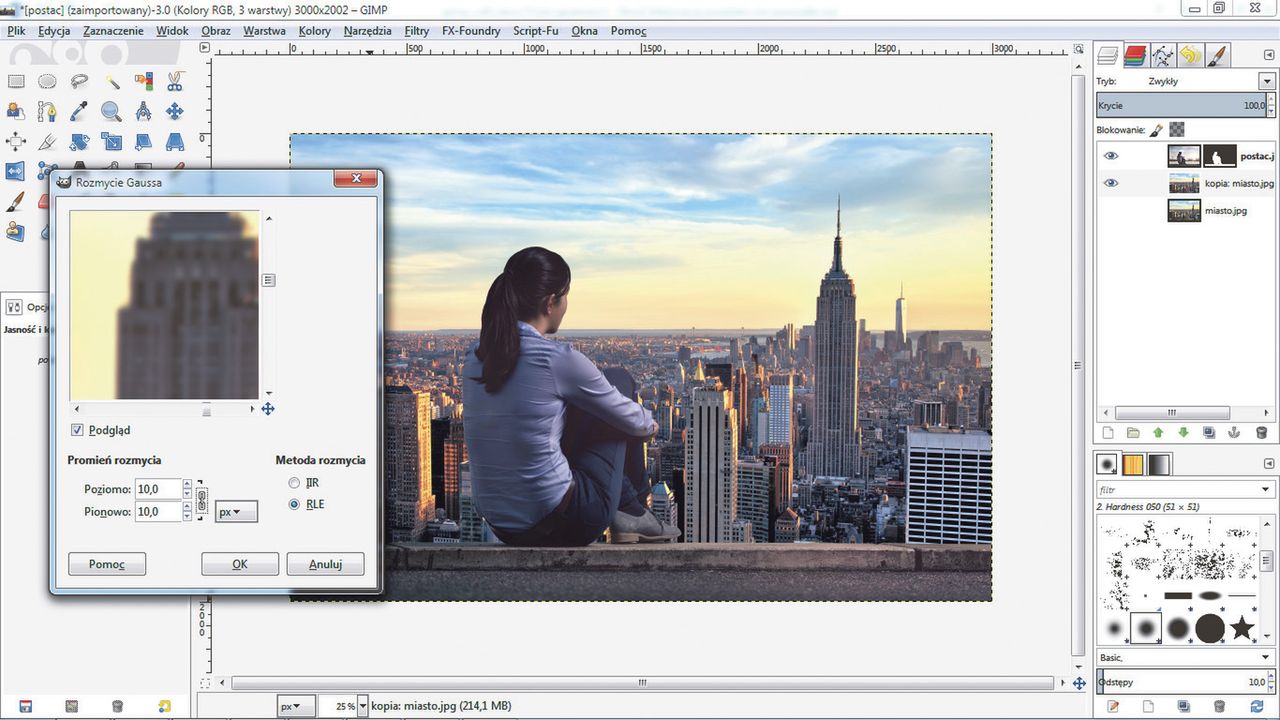This screenshot has width=1280, height=720.
Task: Select the Crop knife tool
Action: [x=47, y=141]
